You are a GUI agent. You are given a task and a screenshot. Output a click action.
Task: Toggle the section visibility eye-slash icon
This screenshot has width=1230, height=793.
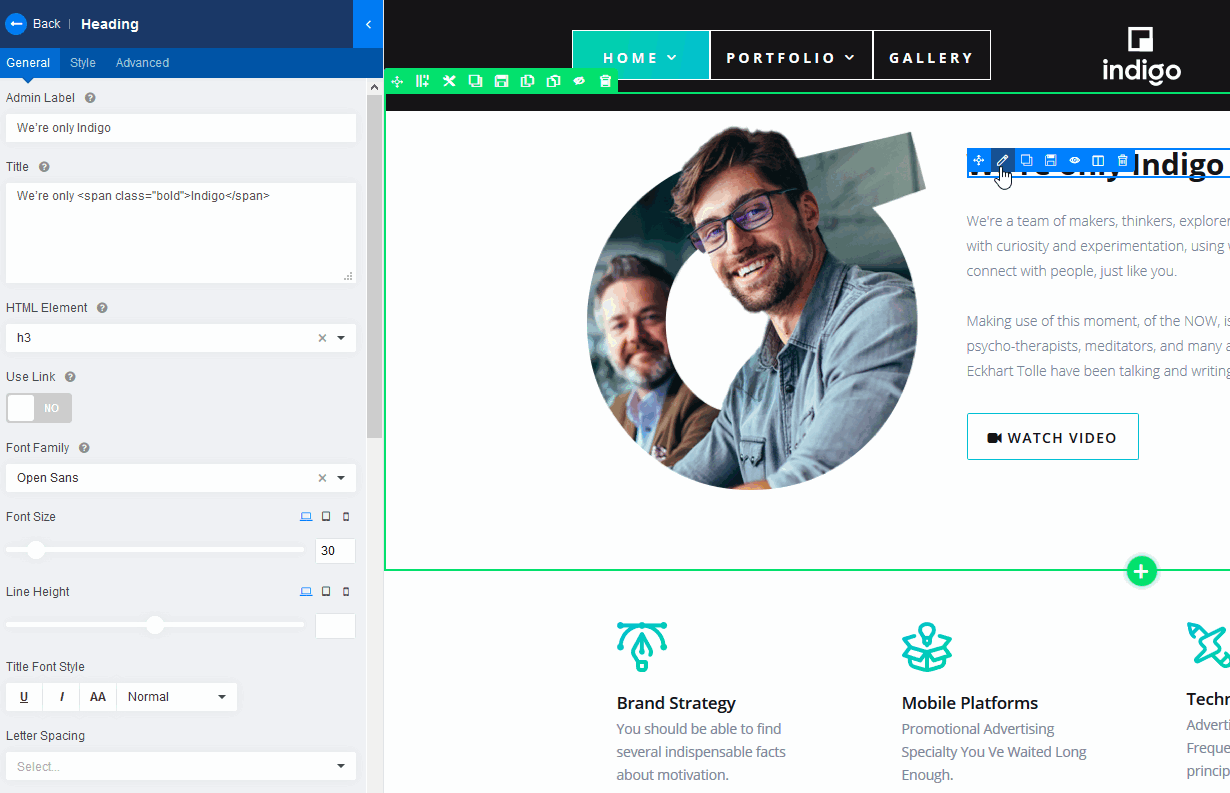(x=579, y=81)
